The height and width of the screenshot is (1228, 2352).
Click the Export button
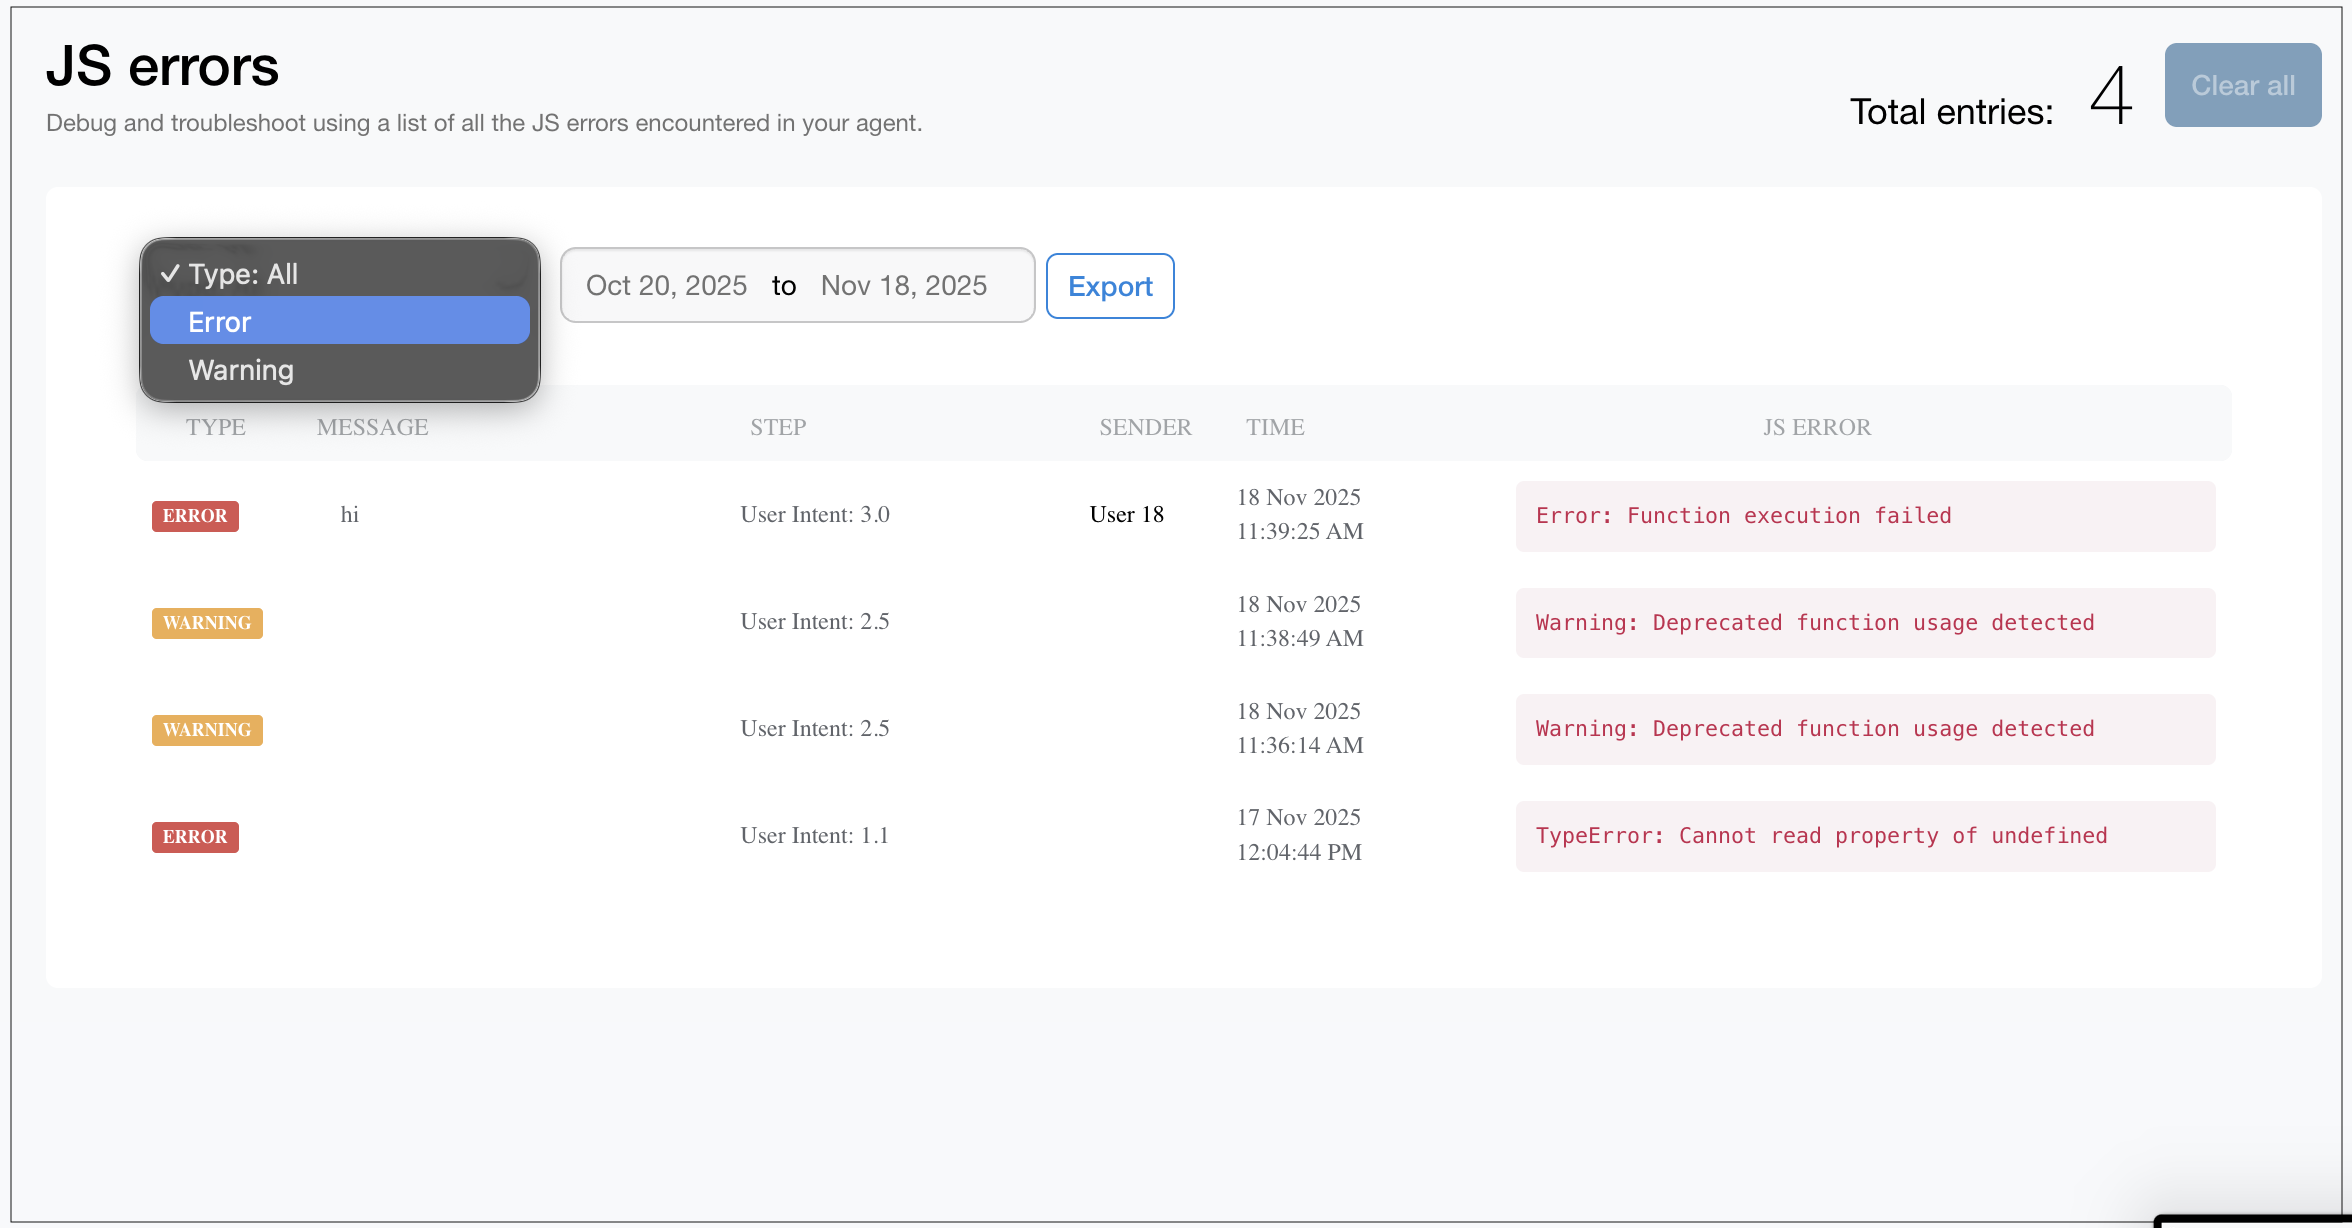[x=1109, y=286]
